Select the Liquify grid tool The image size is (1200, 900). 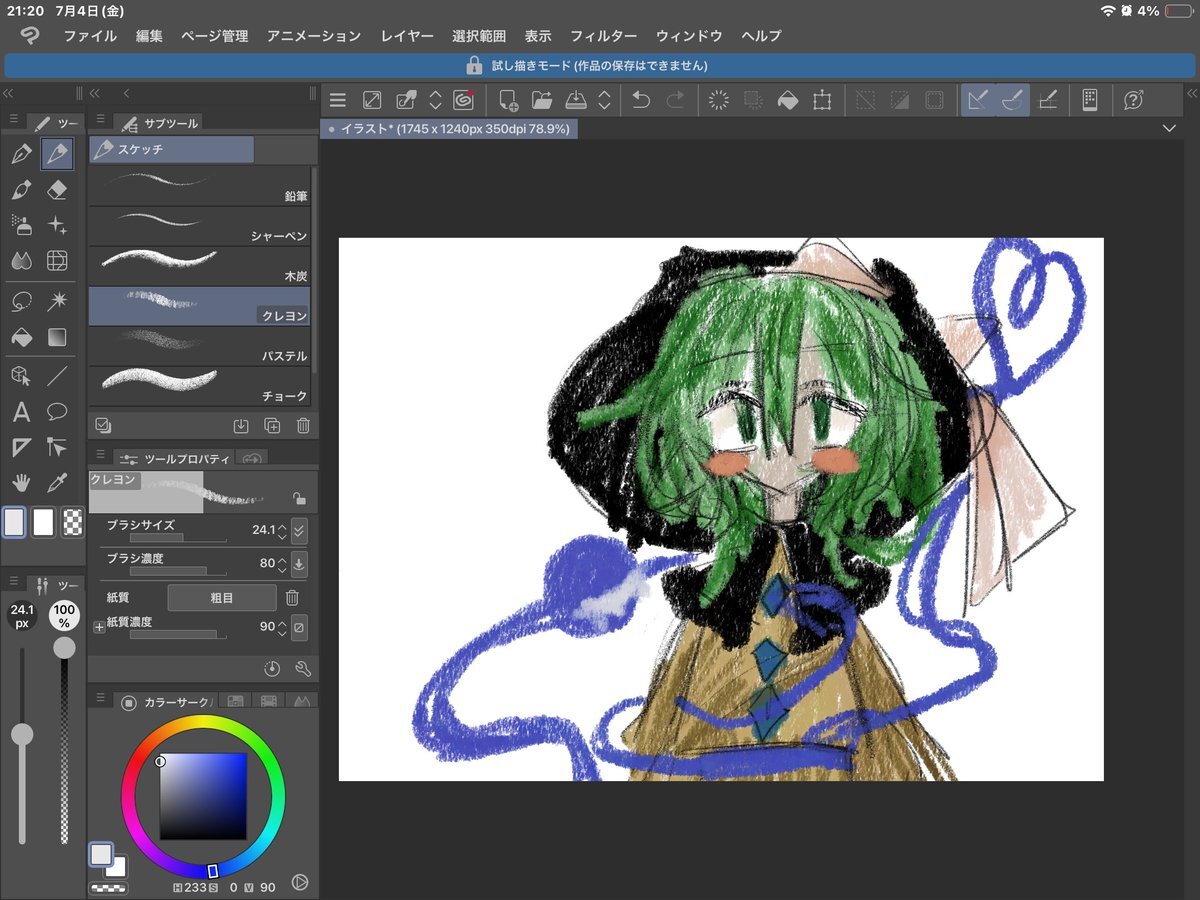pyautogui.click(x=58, y=261)
